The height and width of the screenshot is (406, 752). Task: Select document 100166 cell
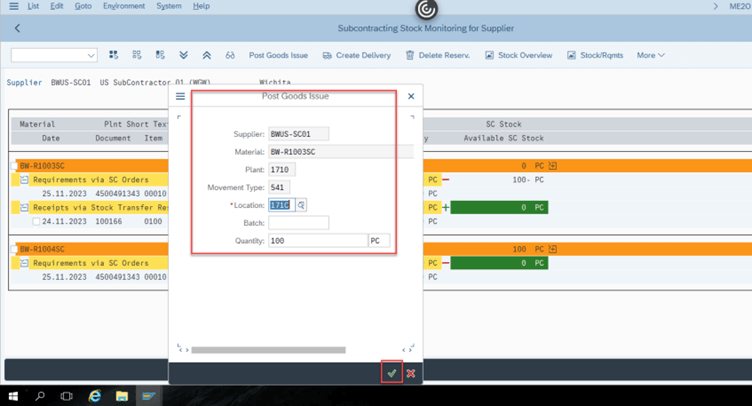(108, 221)
